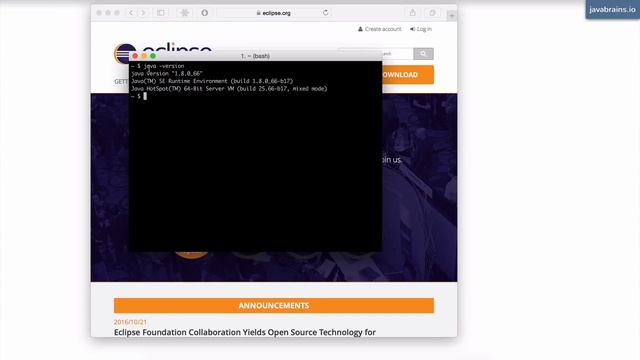Image resolution: width=640 pixels, height=360 pixels.
Task: Click the java version "1.8.0_66" output line
Action: tap(167, 73)
